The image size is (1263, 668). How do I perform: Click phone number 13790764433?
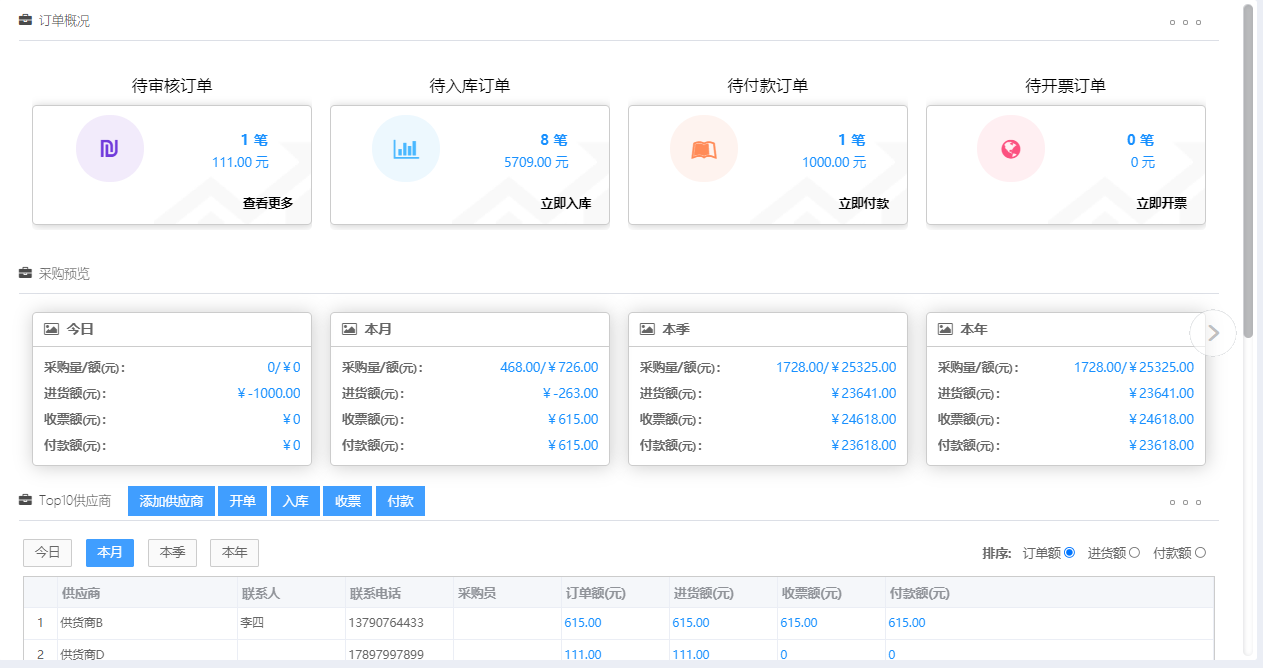[386, 623]
